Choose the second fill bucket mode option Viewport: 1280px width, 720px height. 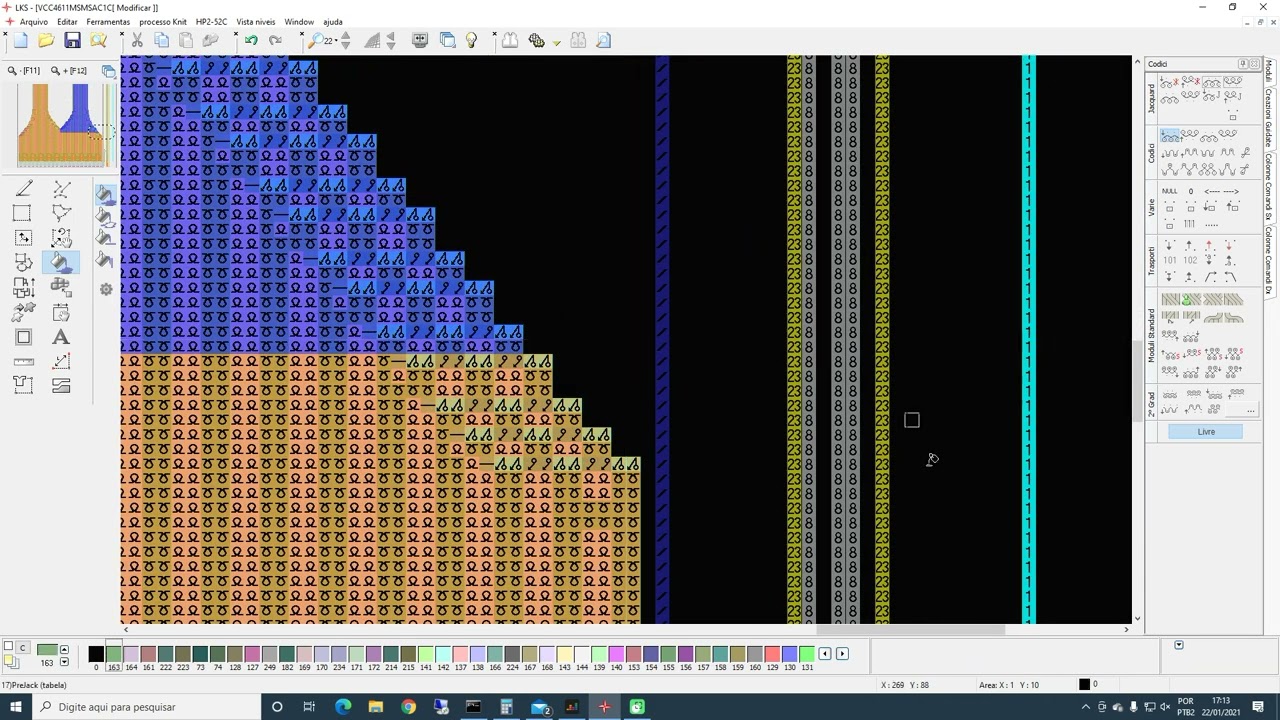point(106,216)
